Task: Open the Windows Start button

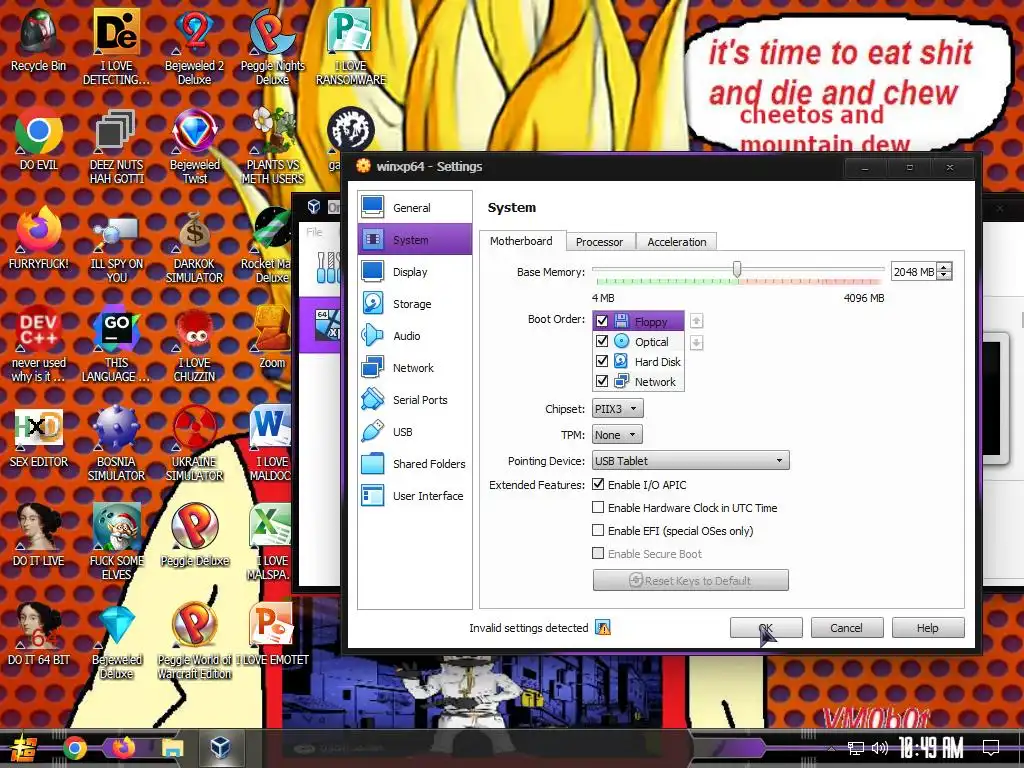Action: pos(24,748)
